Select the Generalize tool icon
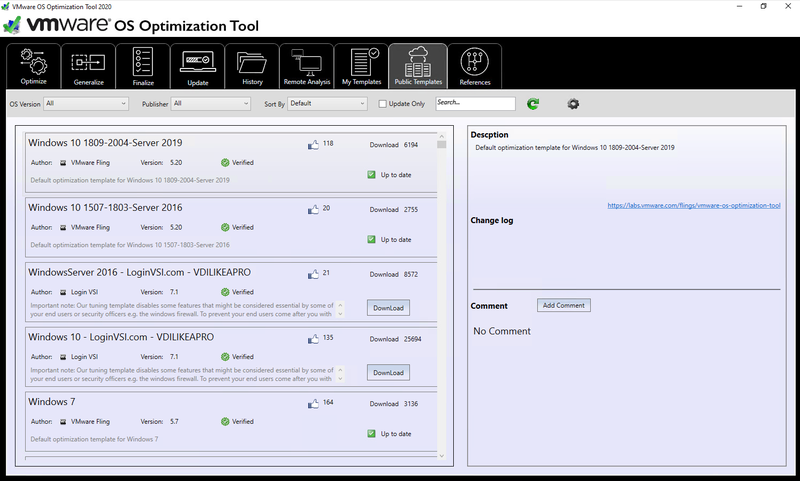The width and height of the screenshot is (800, 481). click(88, 62)
